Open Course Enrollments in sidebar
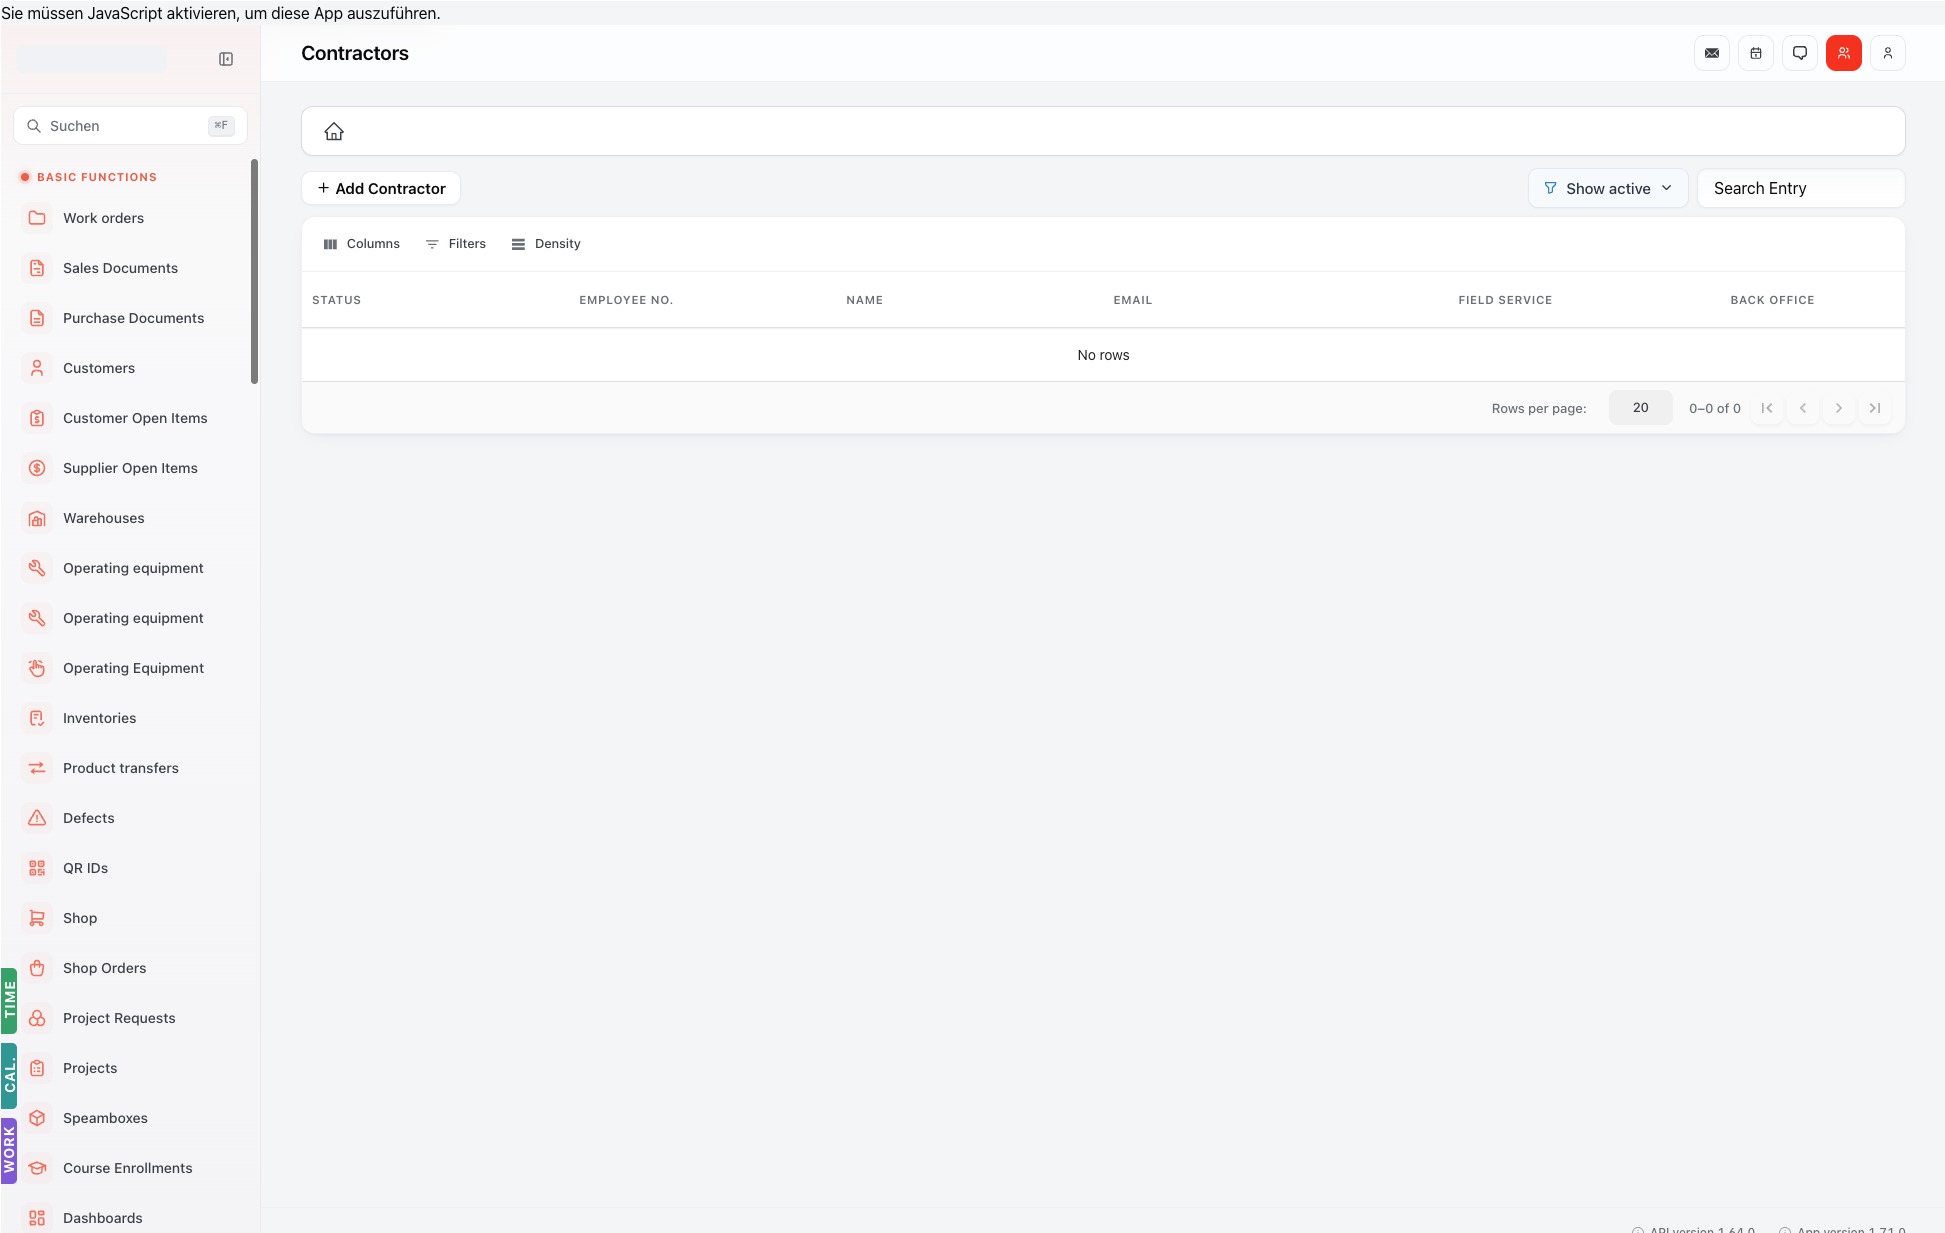Screen dimensions: 1945x1233 tap(130, 1168)
